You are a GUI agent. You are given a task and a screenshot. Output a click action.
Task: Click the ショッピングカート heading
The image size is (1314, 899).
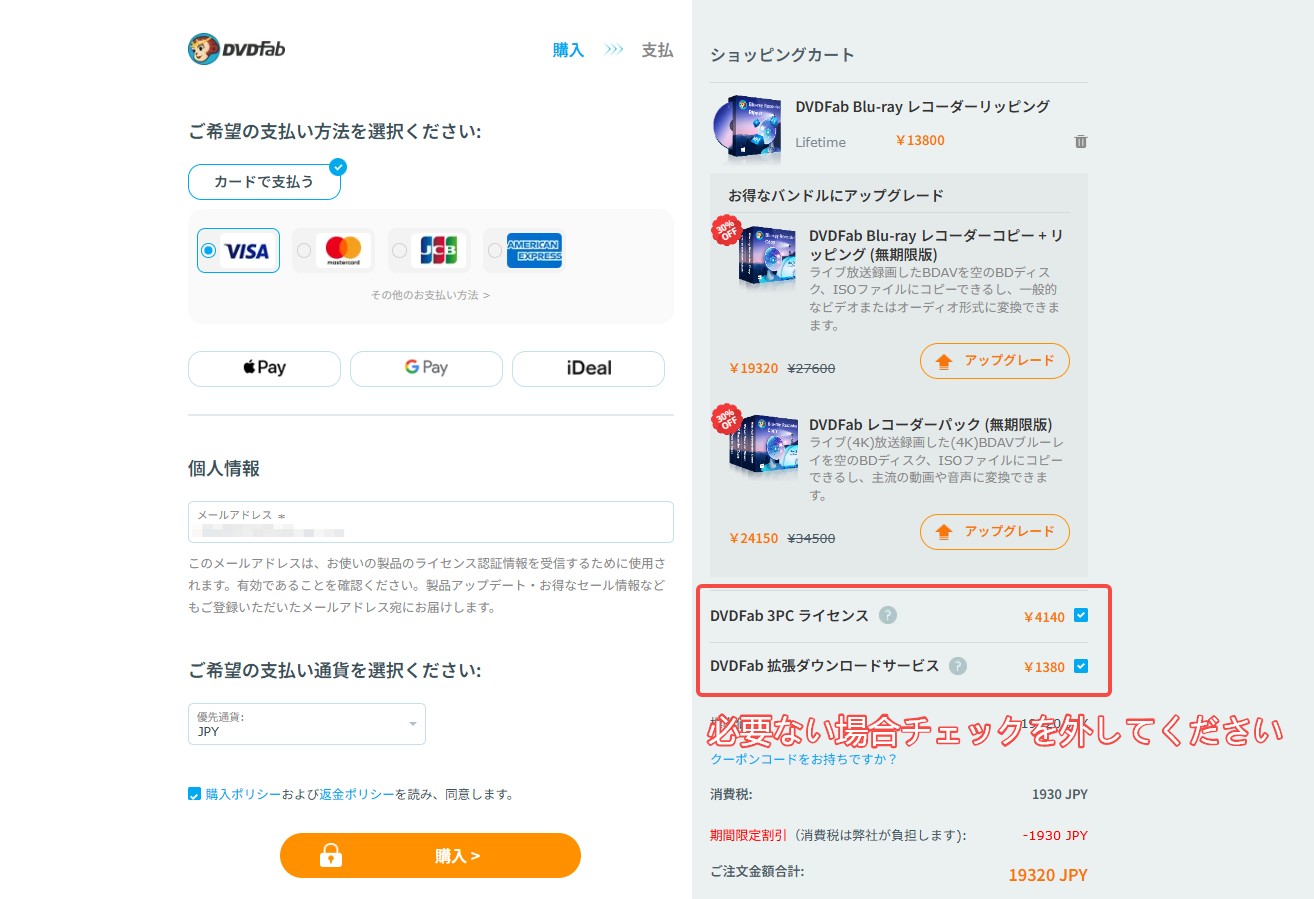click(x=782, y=55)
